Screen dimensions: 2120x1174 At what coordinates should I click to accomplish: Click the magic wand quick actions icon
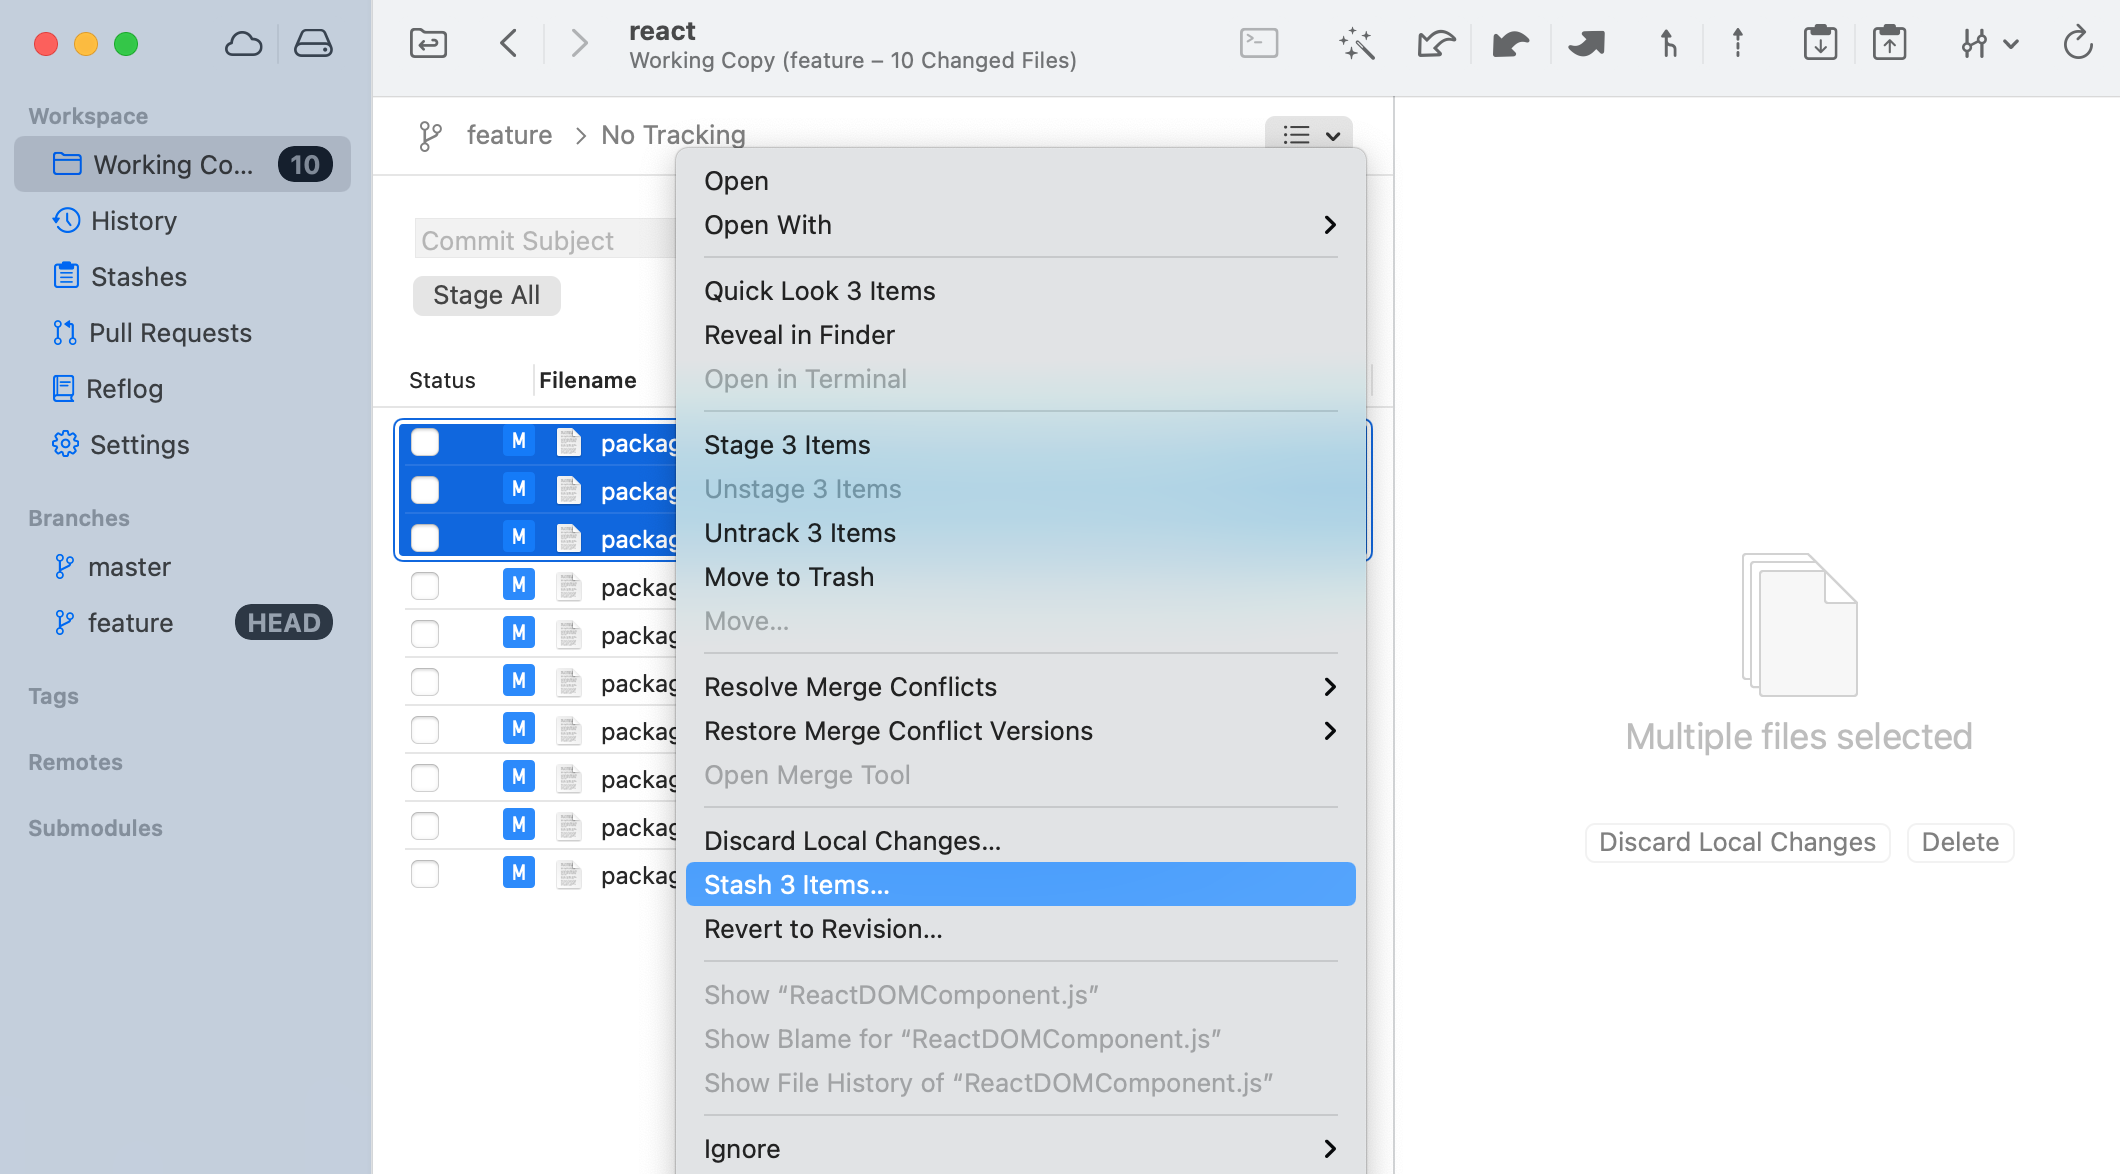pyautogui.click(x=1356, y=44)
